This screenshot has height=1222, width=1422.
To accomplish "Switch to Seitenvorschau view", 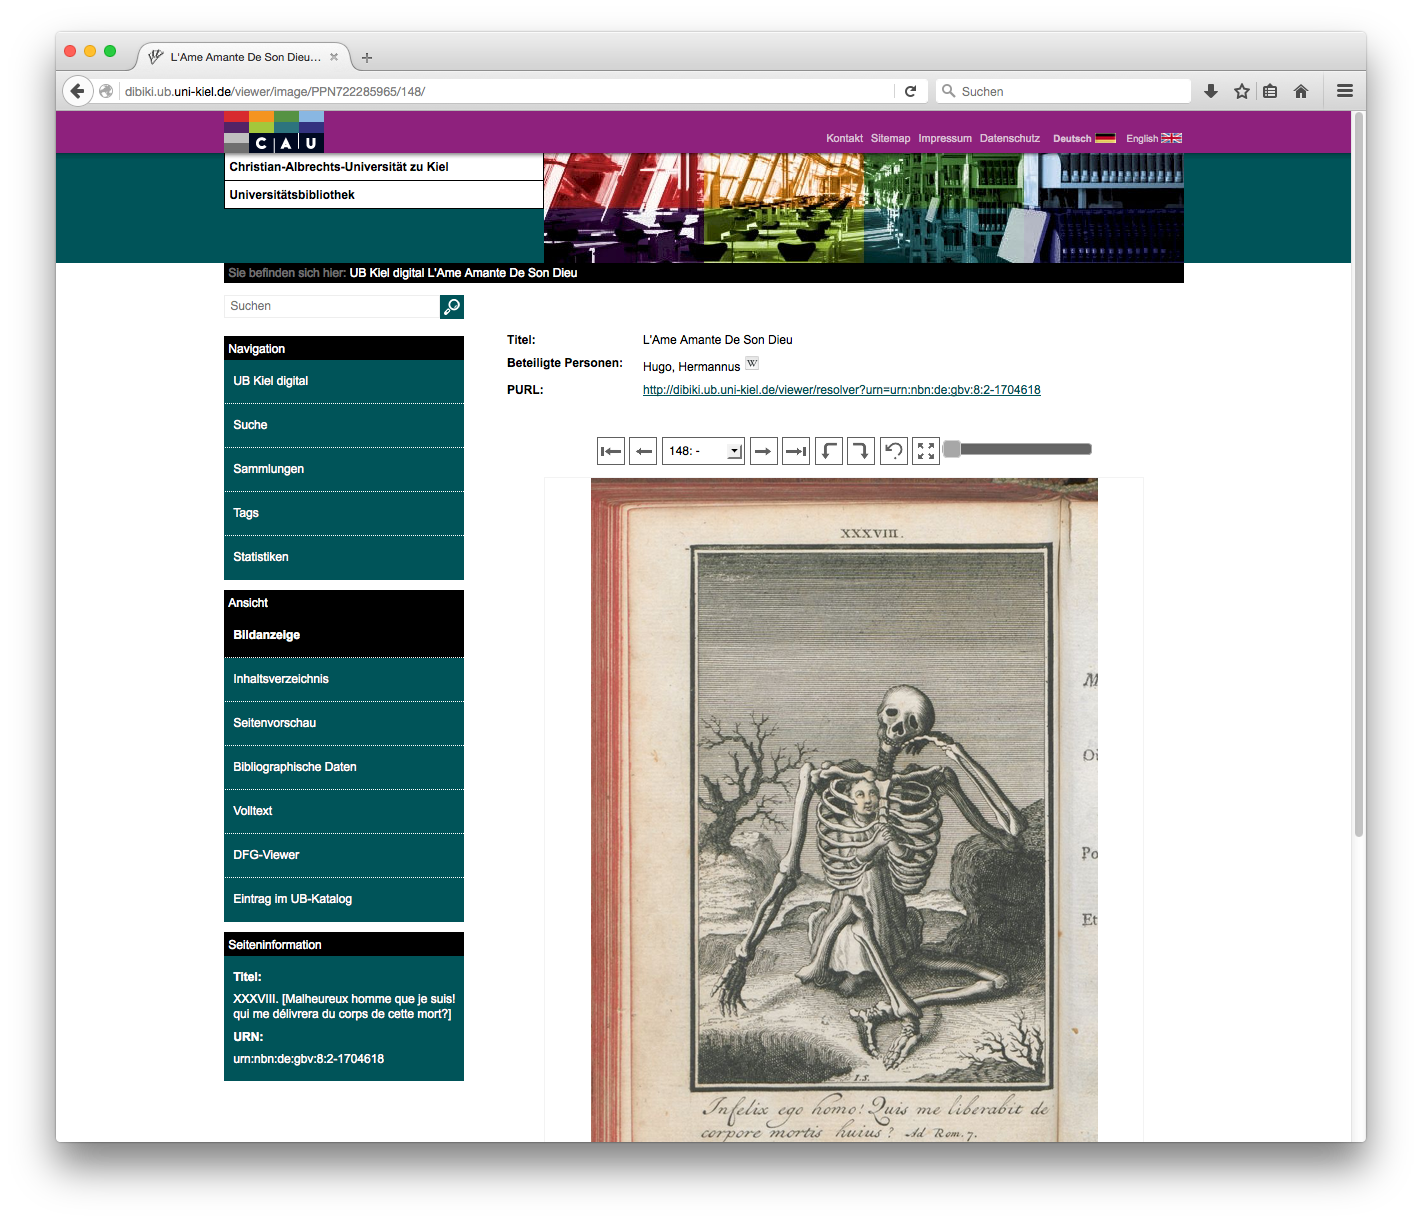I will pyautogui.click(x=344, y=723).
